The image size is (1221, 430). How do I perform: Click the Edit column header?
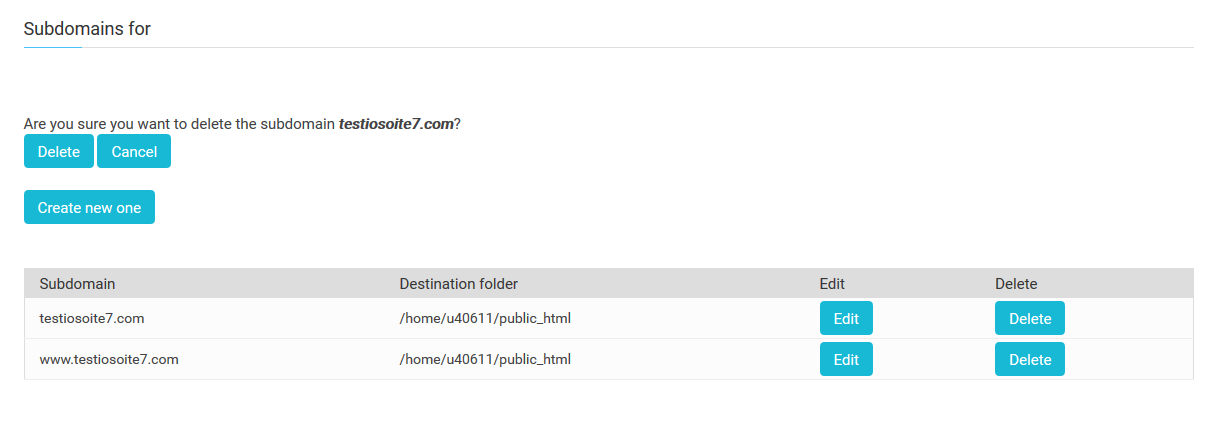click(832, 284)
